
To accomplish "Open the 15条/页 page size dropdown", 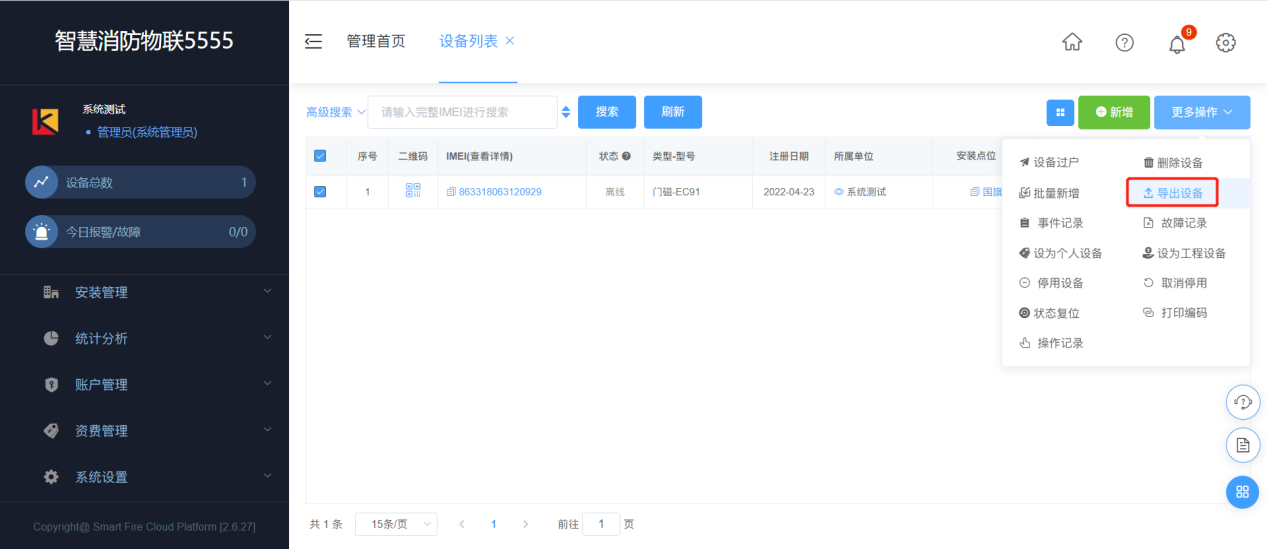I will (x=396, y=524).
